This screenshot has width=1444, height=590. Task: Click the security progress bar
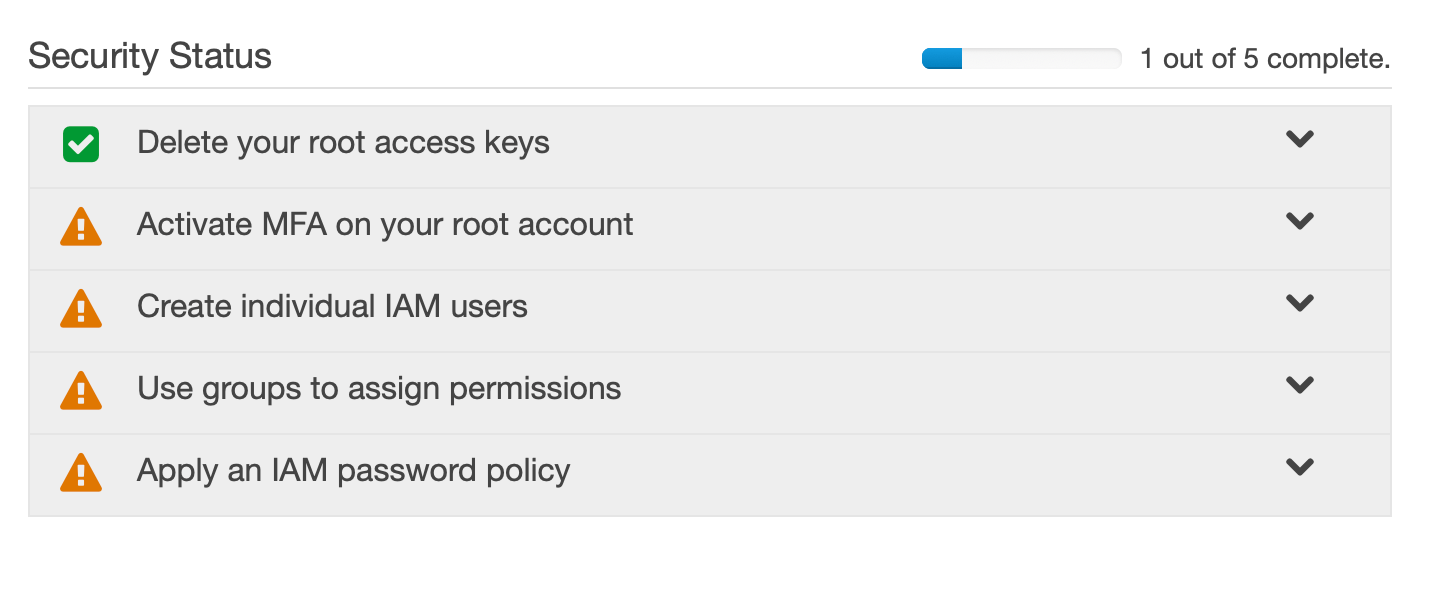pos(1021,58)
